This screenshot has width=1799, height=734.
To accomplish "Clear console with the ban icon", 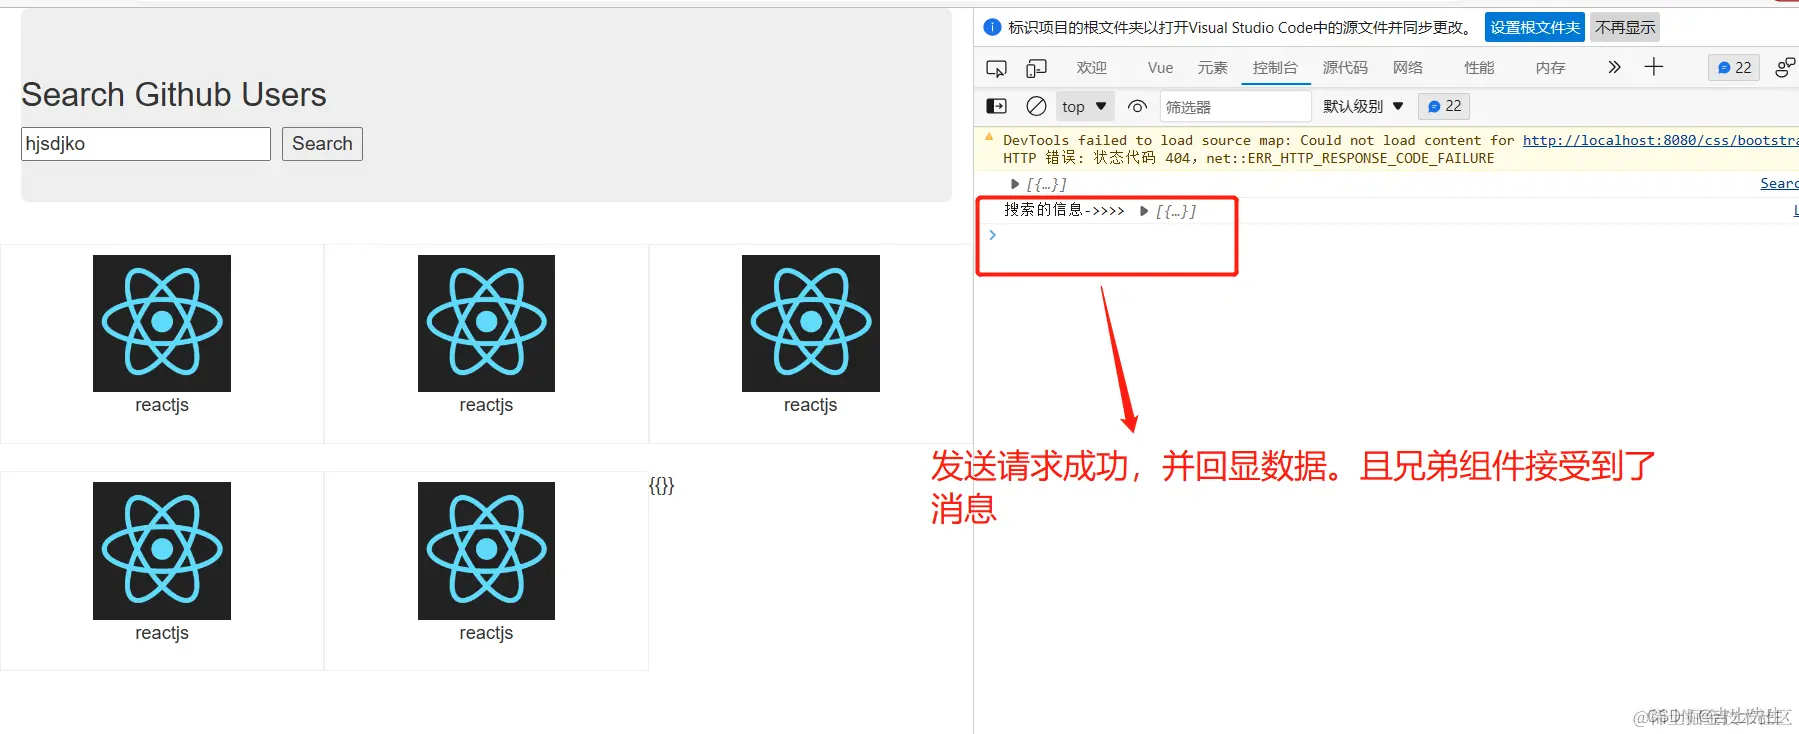I will pos(1036,106).
